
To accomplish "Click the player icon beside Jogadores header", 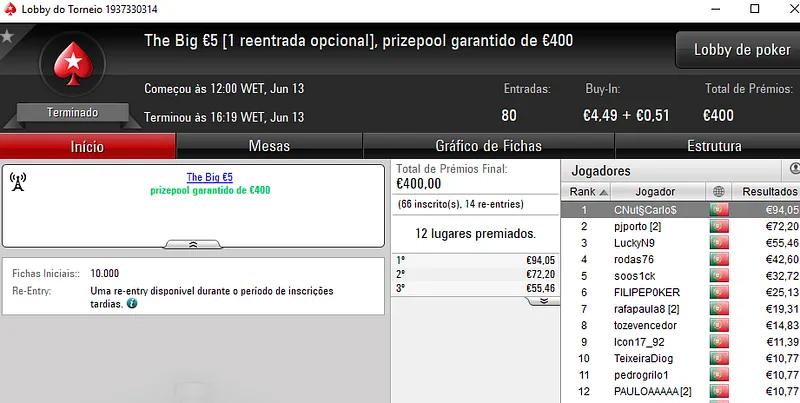I will (x=794, y=169).
